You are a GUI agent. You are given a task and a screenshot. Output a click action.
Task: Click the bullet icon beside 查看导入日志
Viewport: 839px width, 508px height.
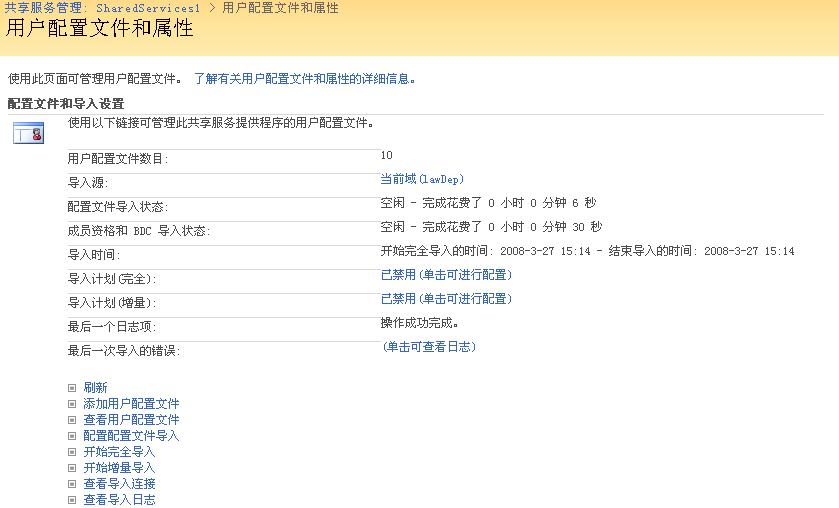point(72,501)
